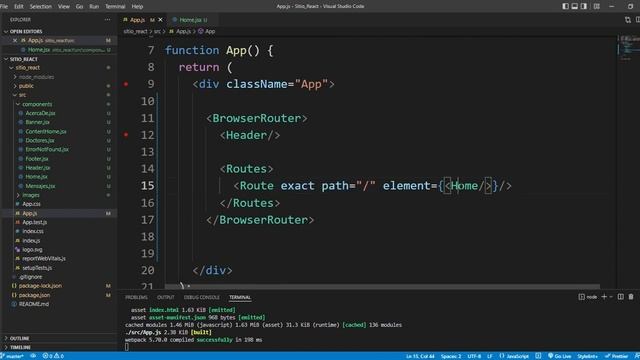Viewport: 640px width, 360px height.
Task: Open App.test.js file
Action: [34, 222]
